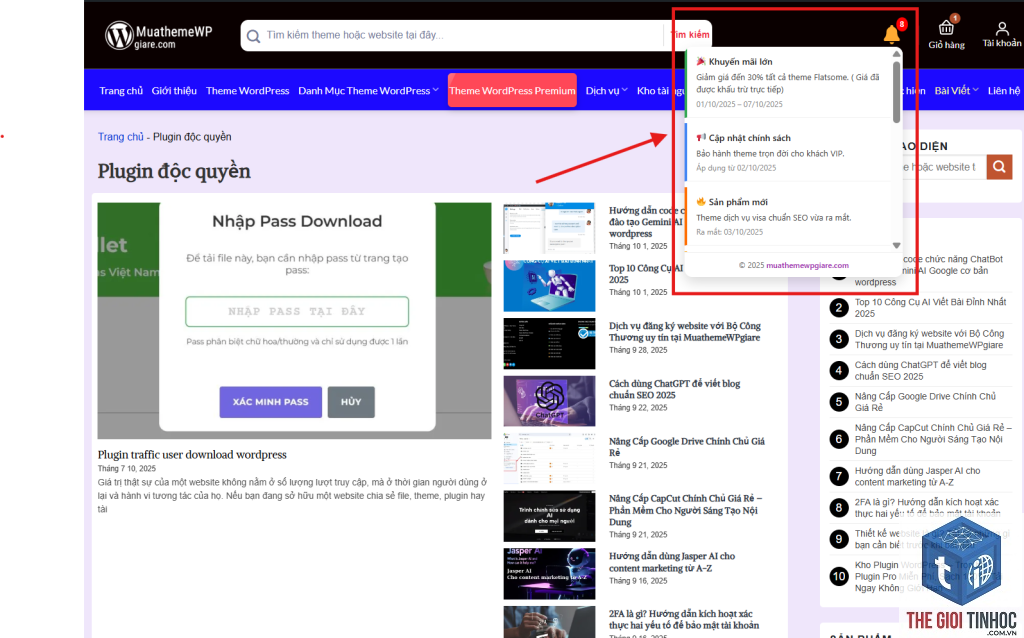Open Nâng Cấp CapCut middle-column link

[x=685, y=510]
